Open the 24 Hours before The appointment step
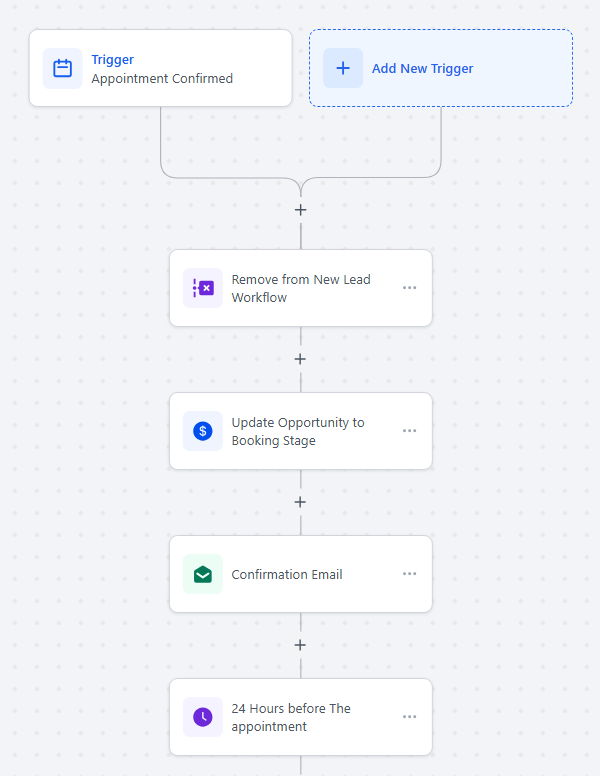Image resolution: width=600 pixels, height=776 pixels. point(300,717)
